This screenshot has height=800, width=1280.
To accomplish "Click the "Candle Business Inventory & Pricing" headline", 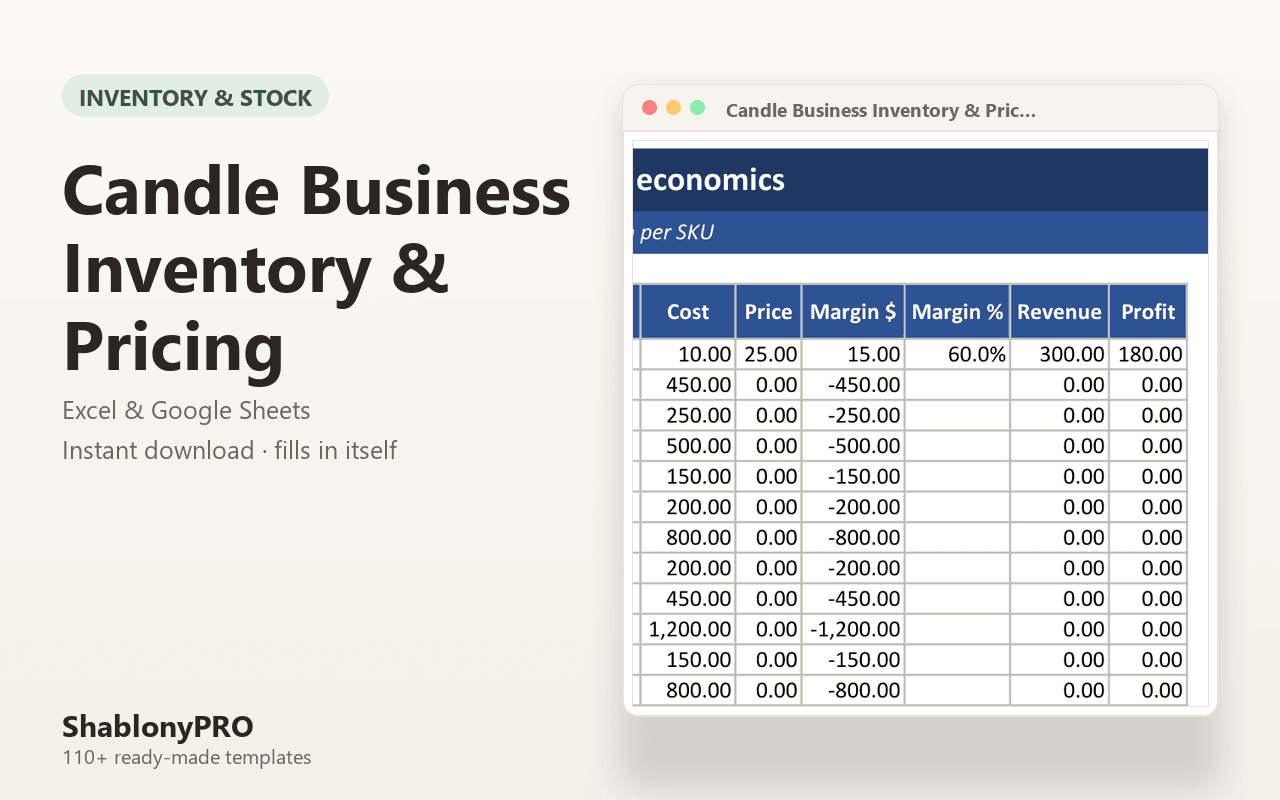I will tap(316, 270).
